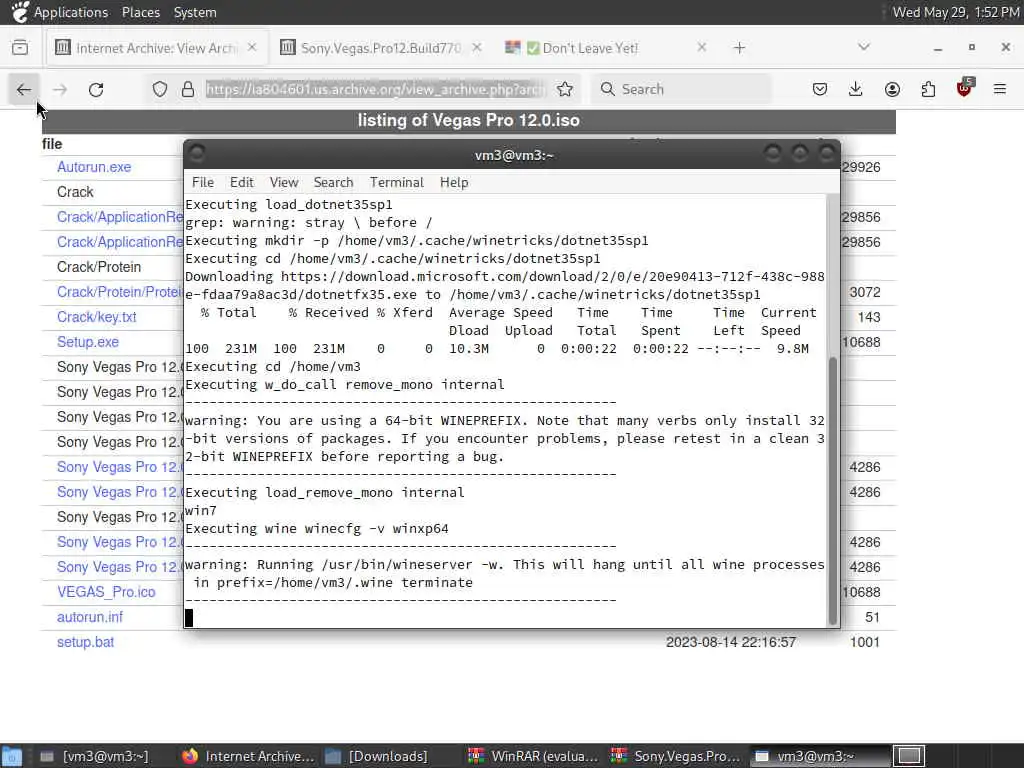Open the System menu
This screenshot has height=768, width=1024.
(195, 12)
